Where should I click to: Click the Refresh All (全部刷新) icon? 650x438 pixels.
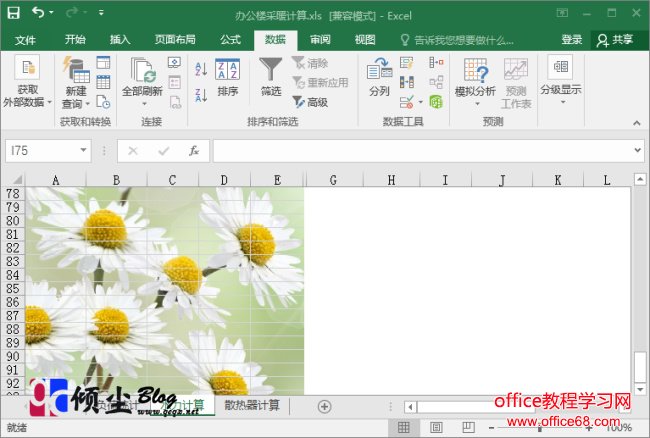coord(142,70)
